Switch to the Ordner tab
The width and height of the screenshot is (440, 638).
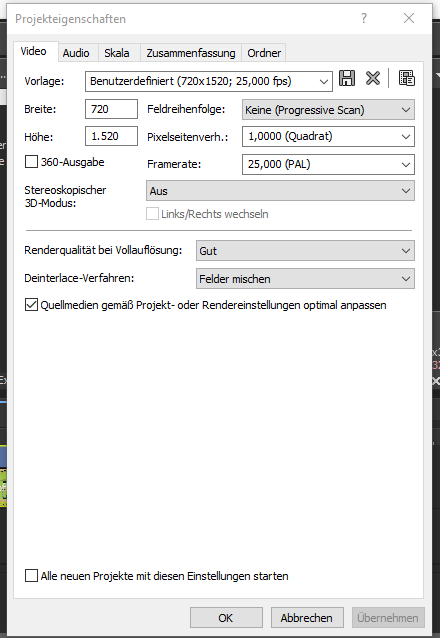[x=264, y=53]
